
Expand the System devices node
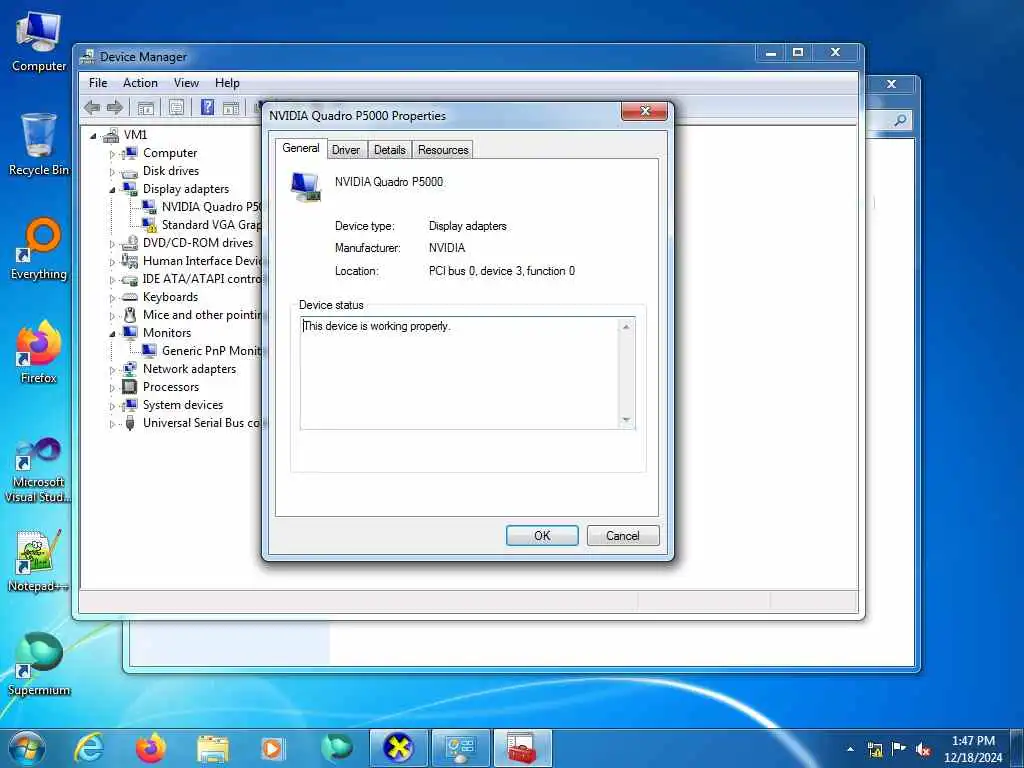(112, 406)
